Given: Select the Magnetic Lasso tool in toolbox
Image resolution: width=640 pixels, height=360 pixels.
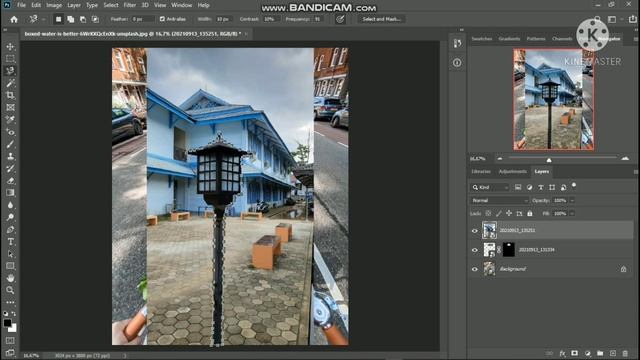Looking at the screenshot, I should pos(10,71).
